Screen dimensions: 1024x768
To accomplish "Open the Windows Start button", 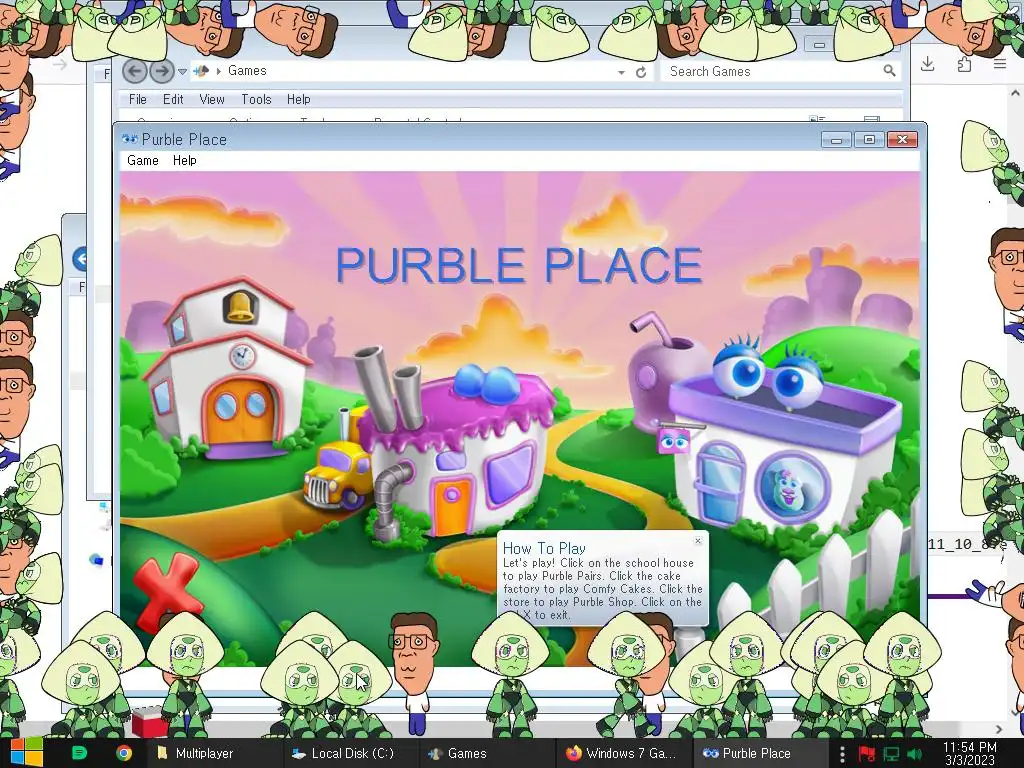I will [x=26, y=752].
